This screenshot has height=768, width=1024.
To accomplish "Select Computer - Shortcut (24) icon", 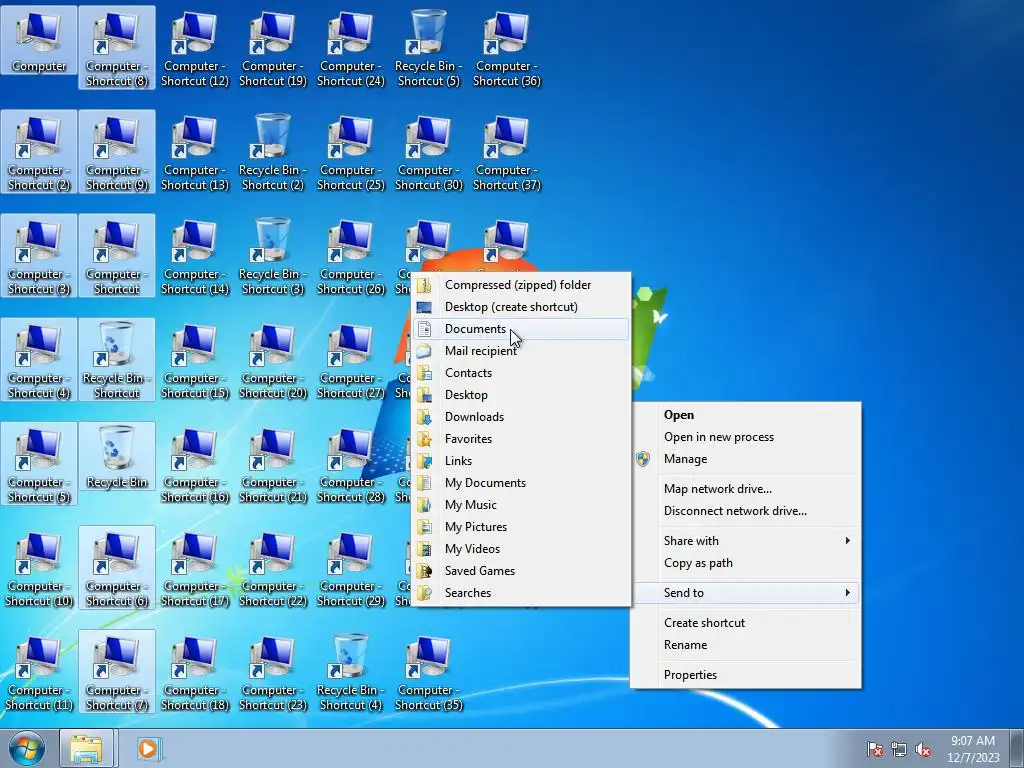I will coord(351,48).
